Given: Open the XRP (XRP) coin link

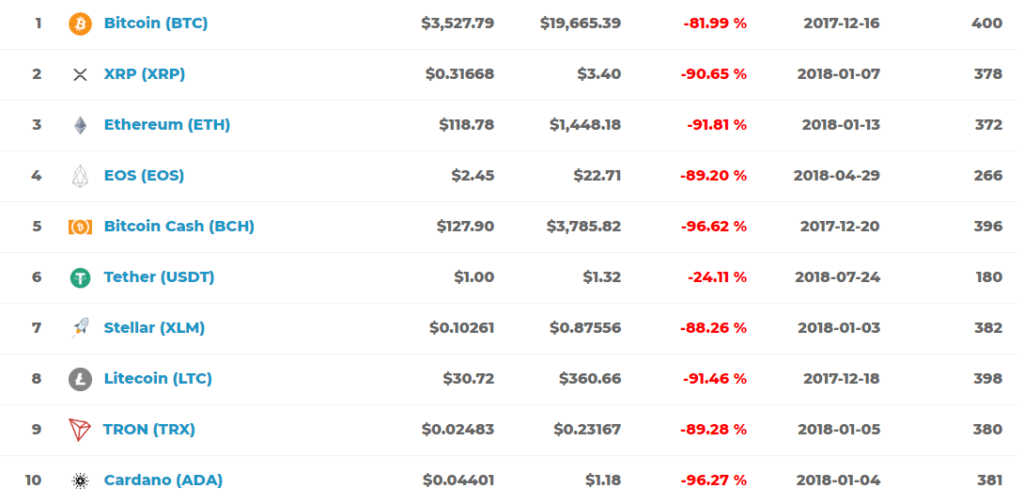Looking at the screenshot, I should coord(144,74).
